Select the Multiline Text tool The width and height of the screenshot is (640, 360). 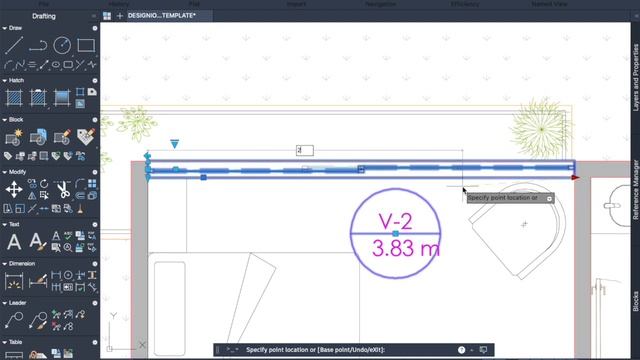click(x=14, y=242)
